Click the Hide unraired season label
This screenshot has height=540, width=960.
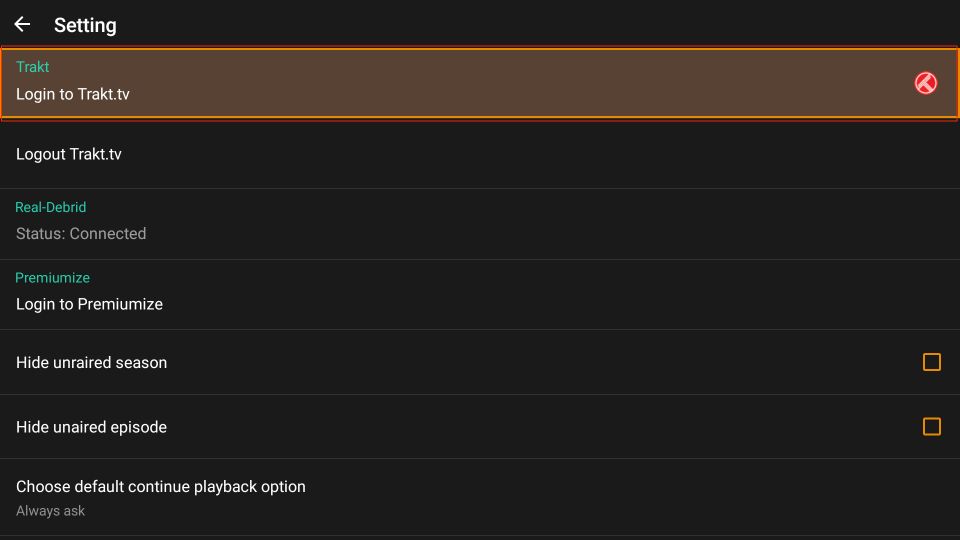[x=91, y=362]
